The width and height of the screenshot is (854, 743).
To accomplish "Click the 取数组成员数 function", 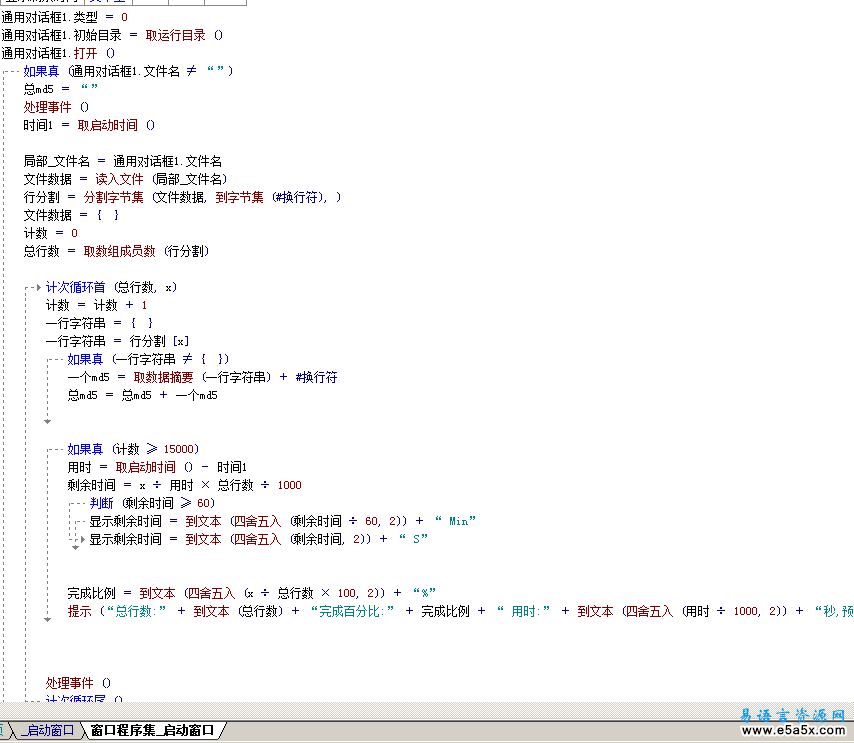I will coord(119,251).
